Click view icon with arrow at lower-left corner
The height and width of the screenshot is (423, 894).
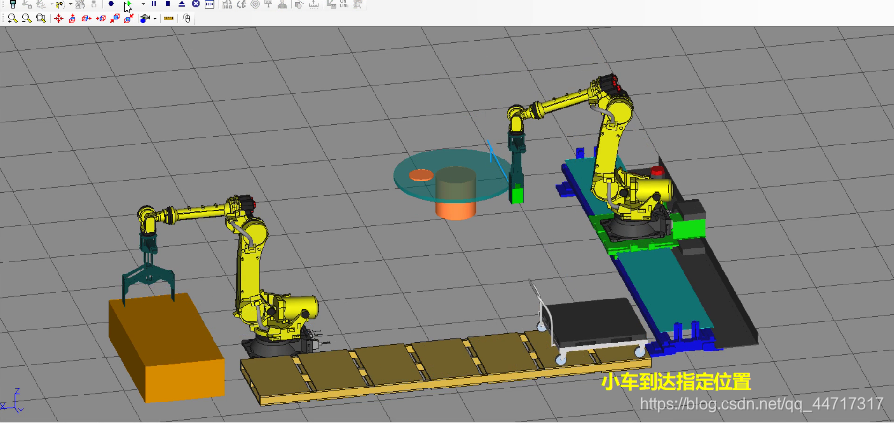point(115,18)
